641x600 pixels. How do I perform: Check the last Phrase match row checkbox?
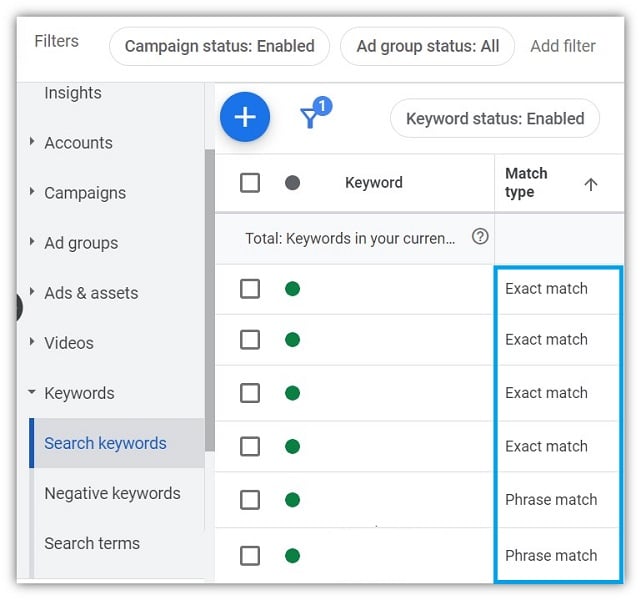coord(250,556)
